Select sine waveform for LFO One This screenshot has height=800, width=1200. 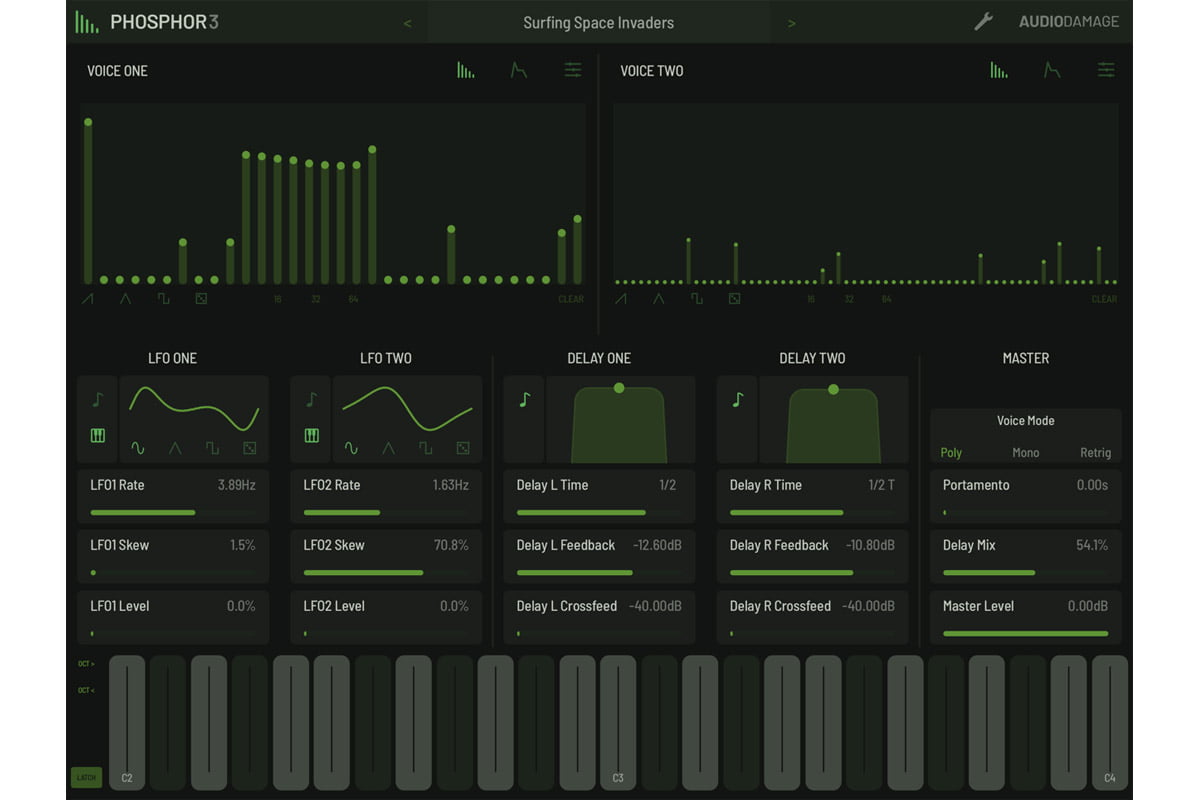coord(137,448)
